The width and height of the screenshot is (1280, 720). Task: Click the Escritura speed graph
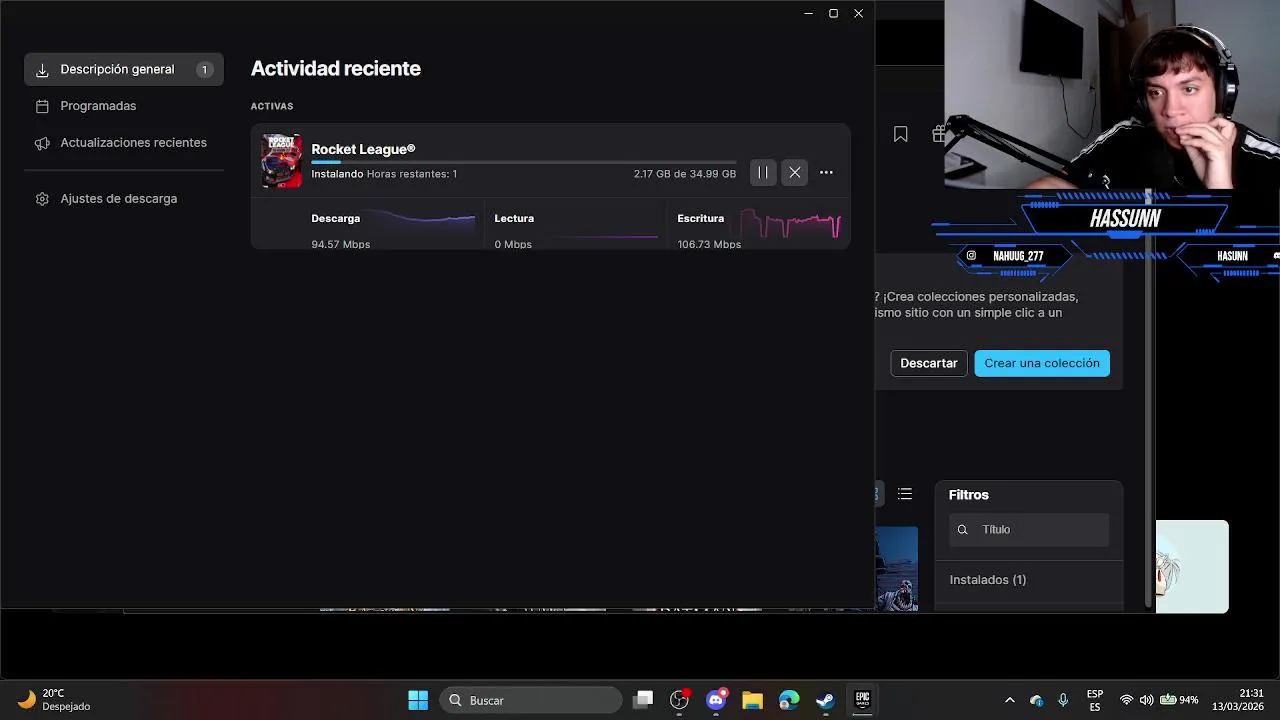coord(790,224)
